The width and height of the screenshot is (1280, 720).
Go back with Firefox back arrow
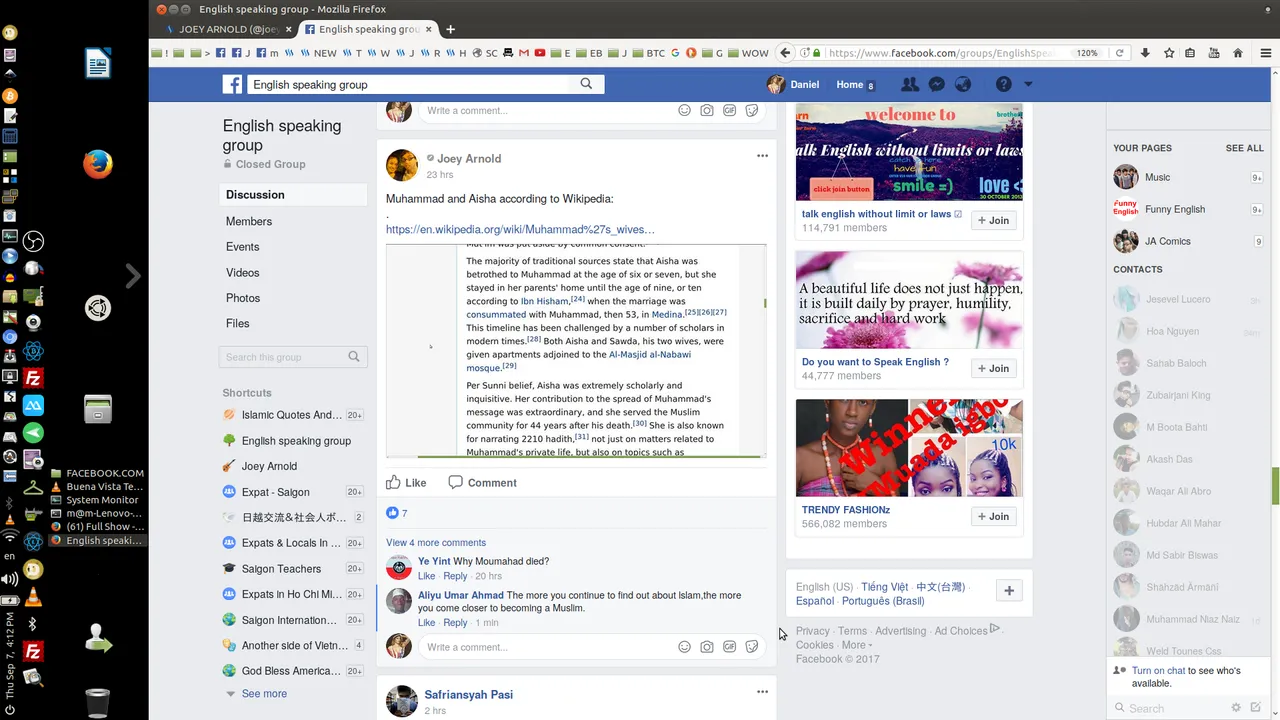tap(786, 53)
